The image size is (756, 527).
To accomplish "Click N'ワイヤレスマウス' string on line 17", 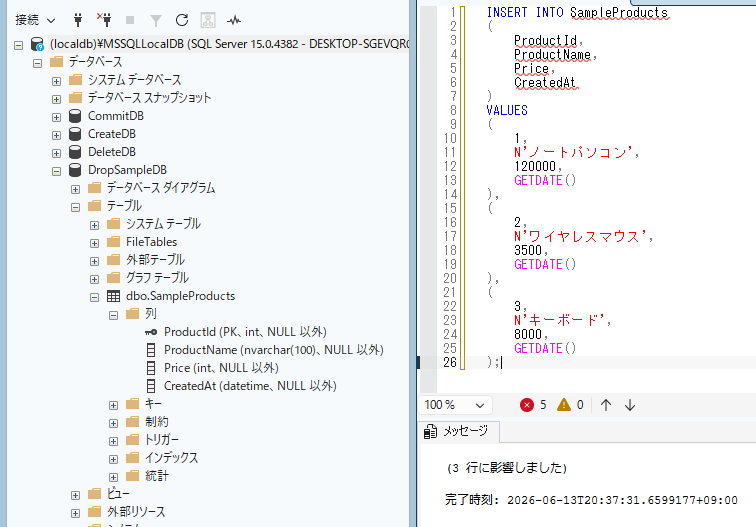I will tap(580, 236).
